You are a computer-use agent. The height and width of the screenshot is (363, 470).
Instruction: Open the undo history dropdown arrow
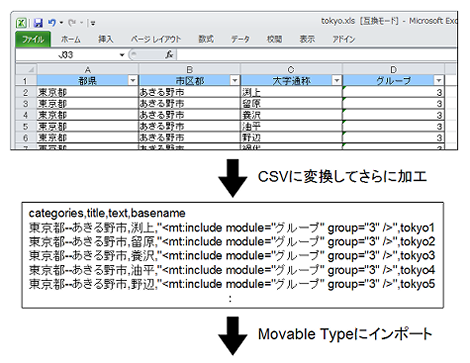point(61,23)
